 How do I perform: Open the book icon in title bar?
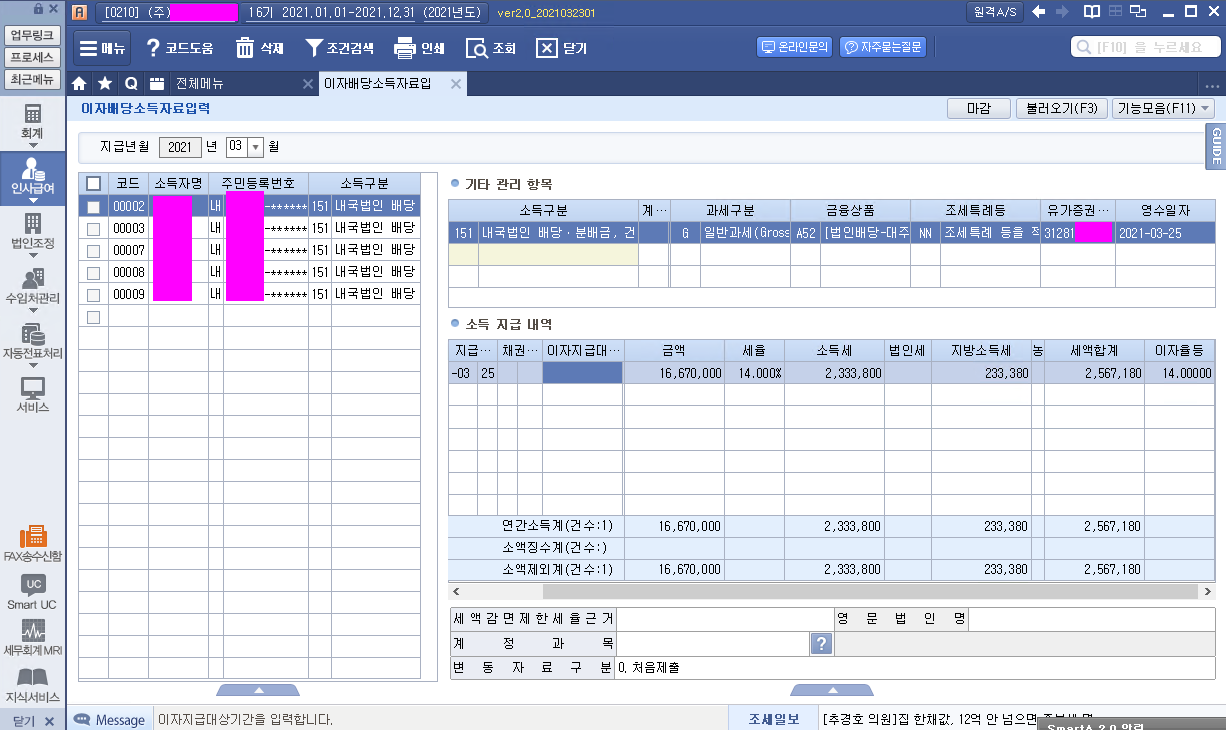pos(1091,12)
